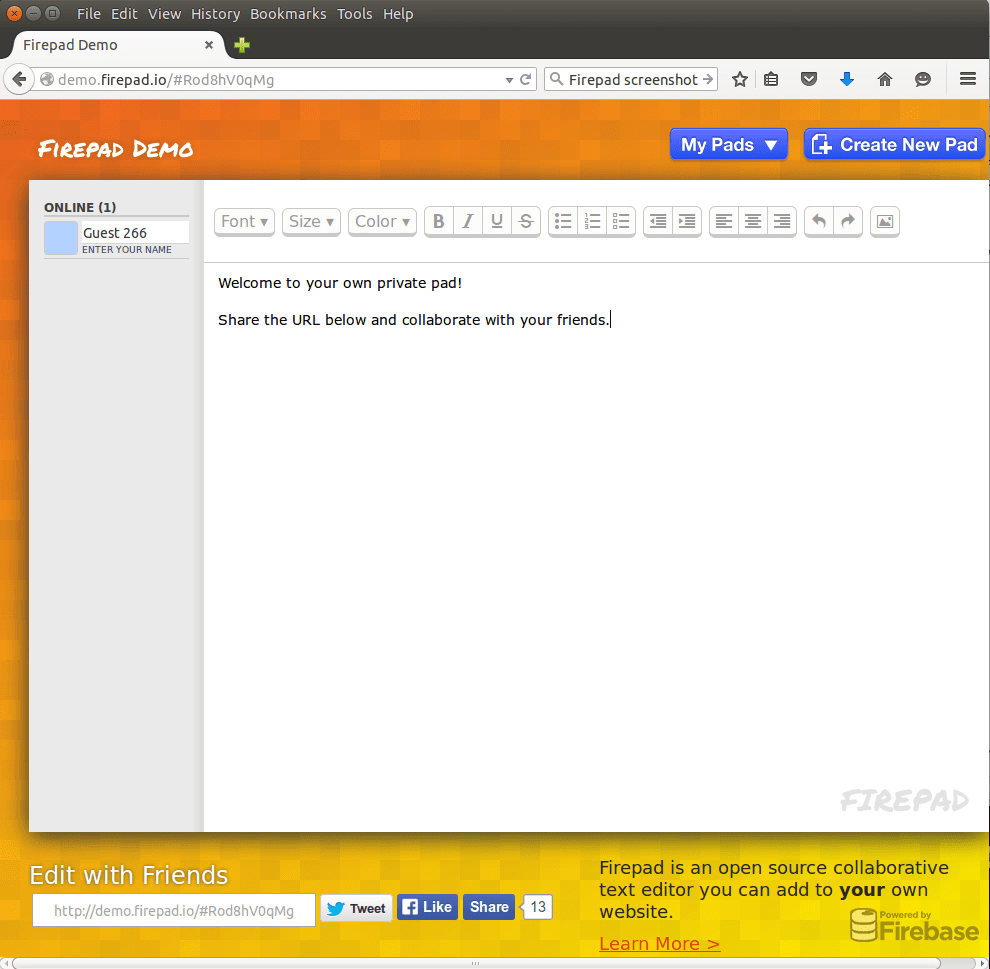Open the Font dropdown
The width and height of the screenshot is (990, 969).
[244, 222]
